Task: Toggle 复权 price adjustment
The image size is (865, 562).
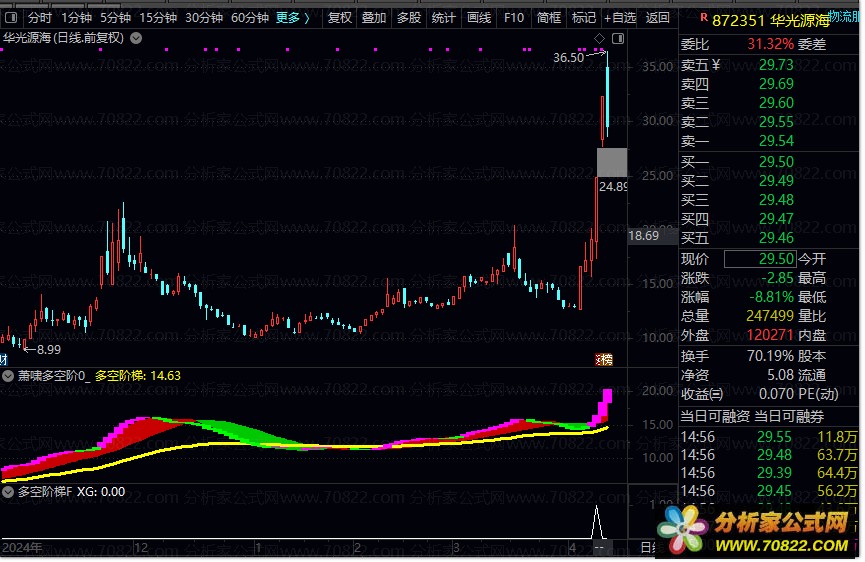Action: pos(340,18)
